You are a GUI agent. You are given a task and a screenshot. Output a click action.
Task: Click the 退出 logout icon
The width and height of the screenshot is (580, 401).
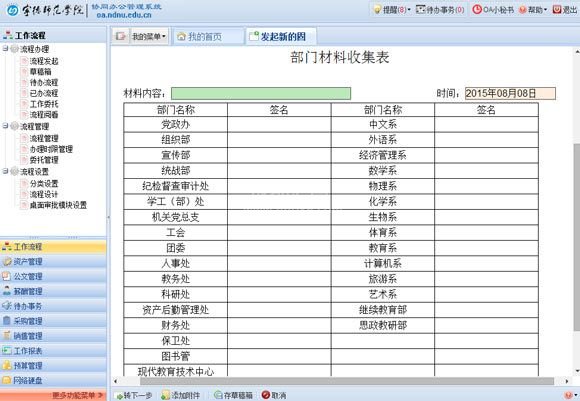point(557,9)
